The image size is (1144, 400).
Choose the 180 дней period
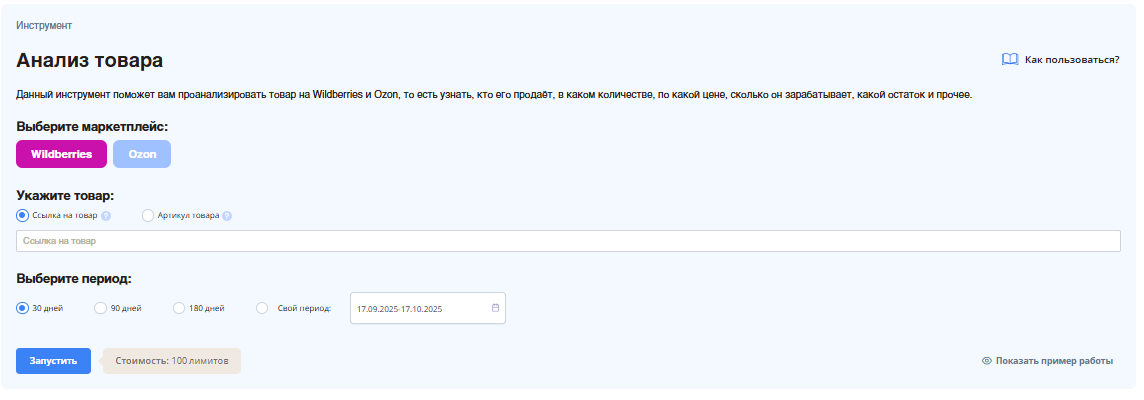point(179,308)
